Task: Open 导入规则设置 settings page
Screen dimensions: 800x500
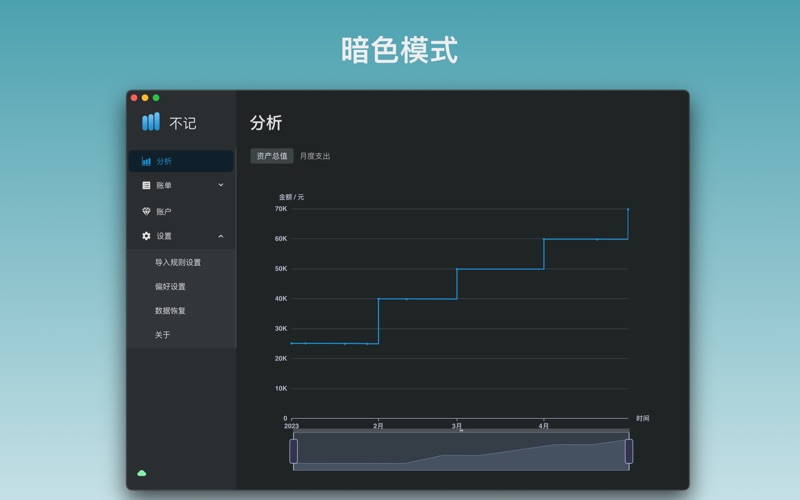Action: click(178, 262)
